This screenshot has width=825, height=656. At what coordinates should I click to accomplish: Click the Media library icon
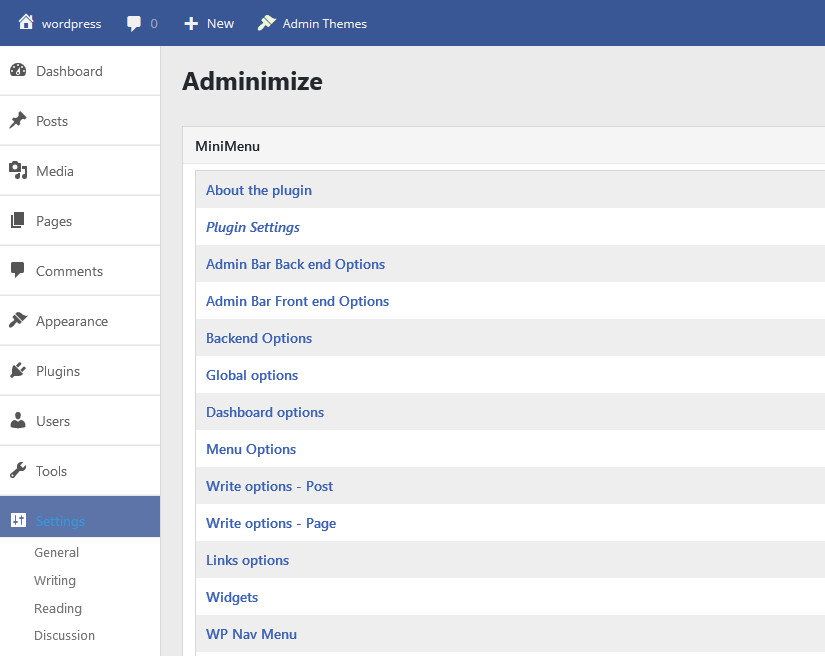click(x=18, y=171)
